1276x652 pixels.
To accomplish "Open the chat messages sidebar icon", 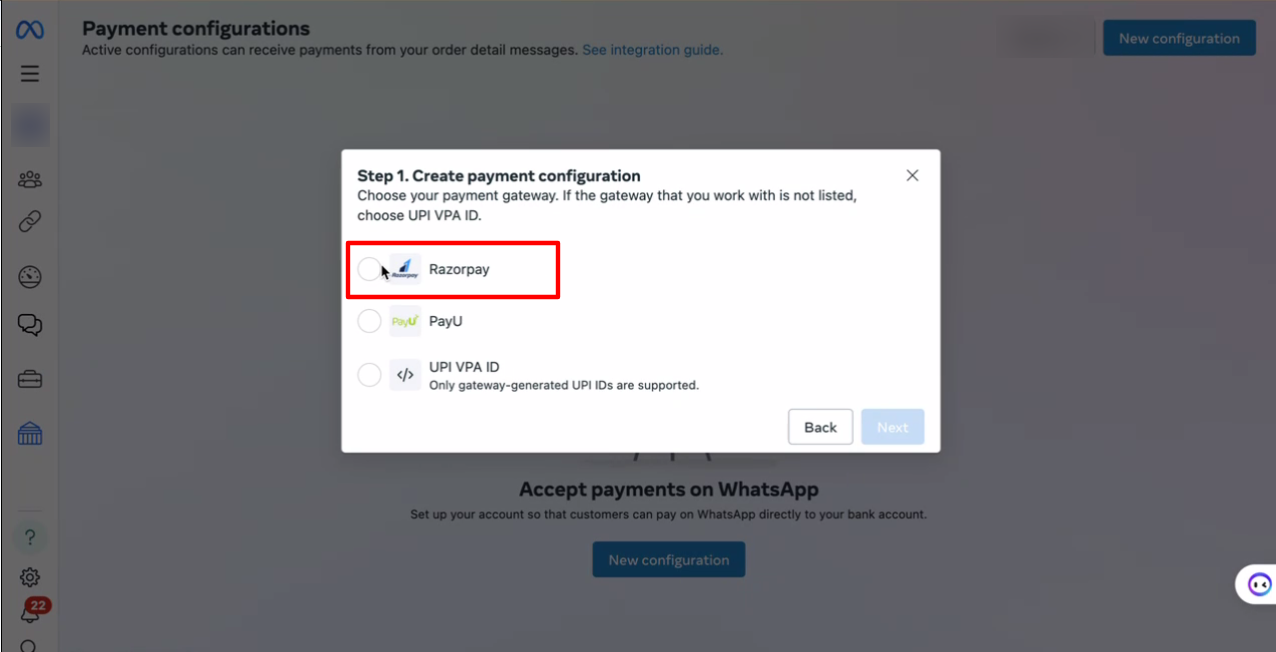I will tap(30, 325).
